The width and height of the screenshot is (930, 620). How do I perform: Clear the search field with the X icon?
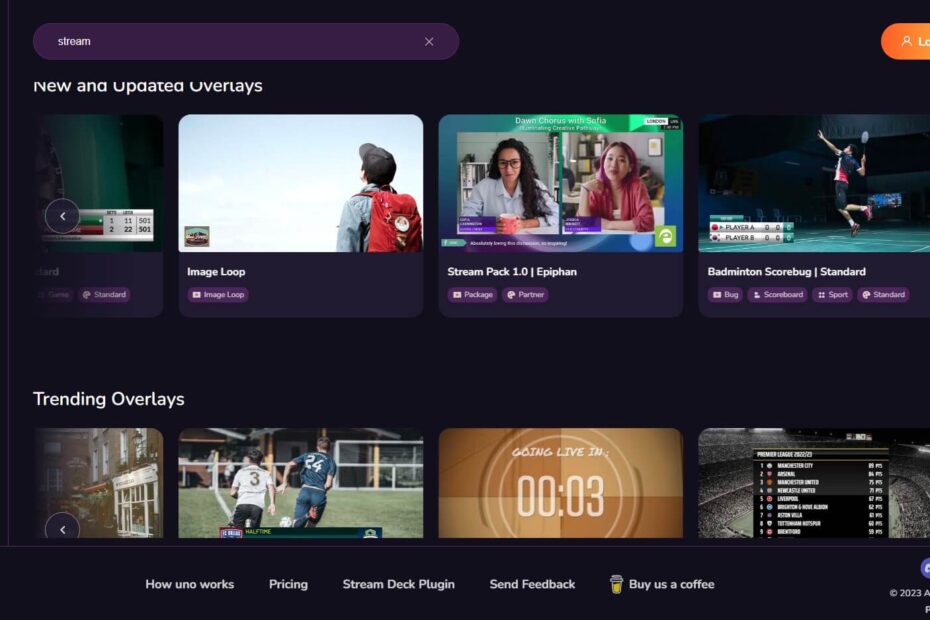coord(429,42)
